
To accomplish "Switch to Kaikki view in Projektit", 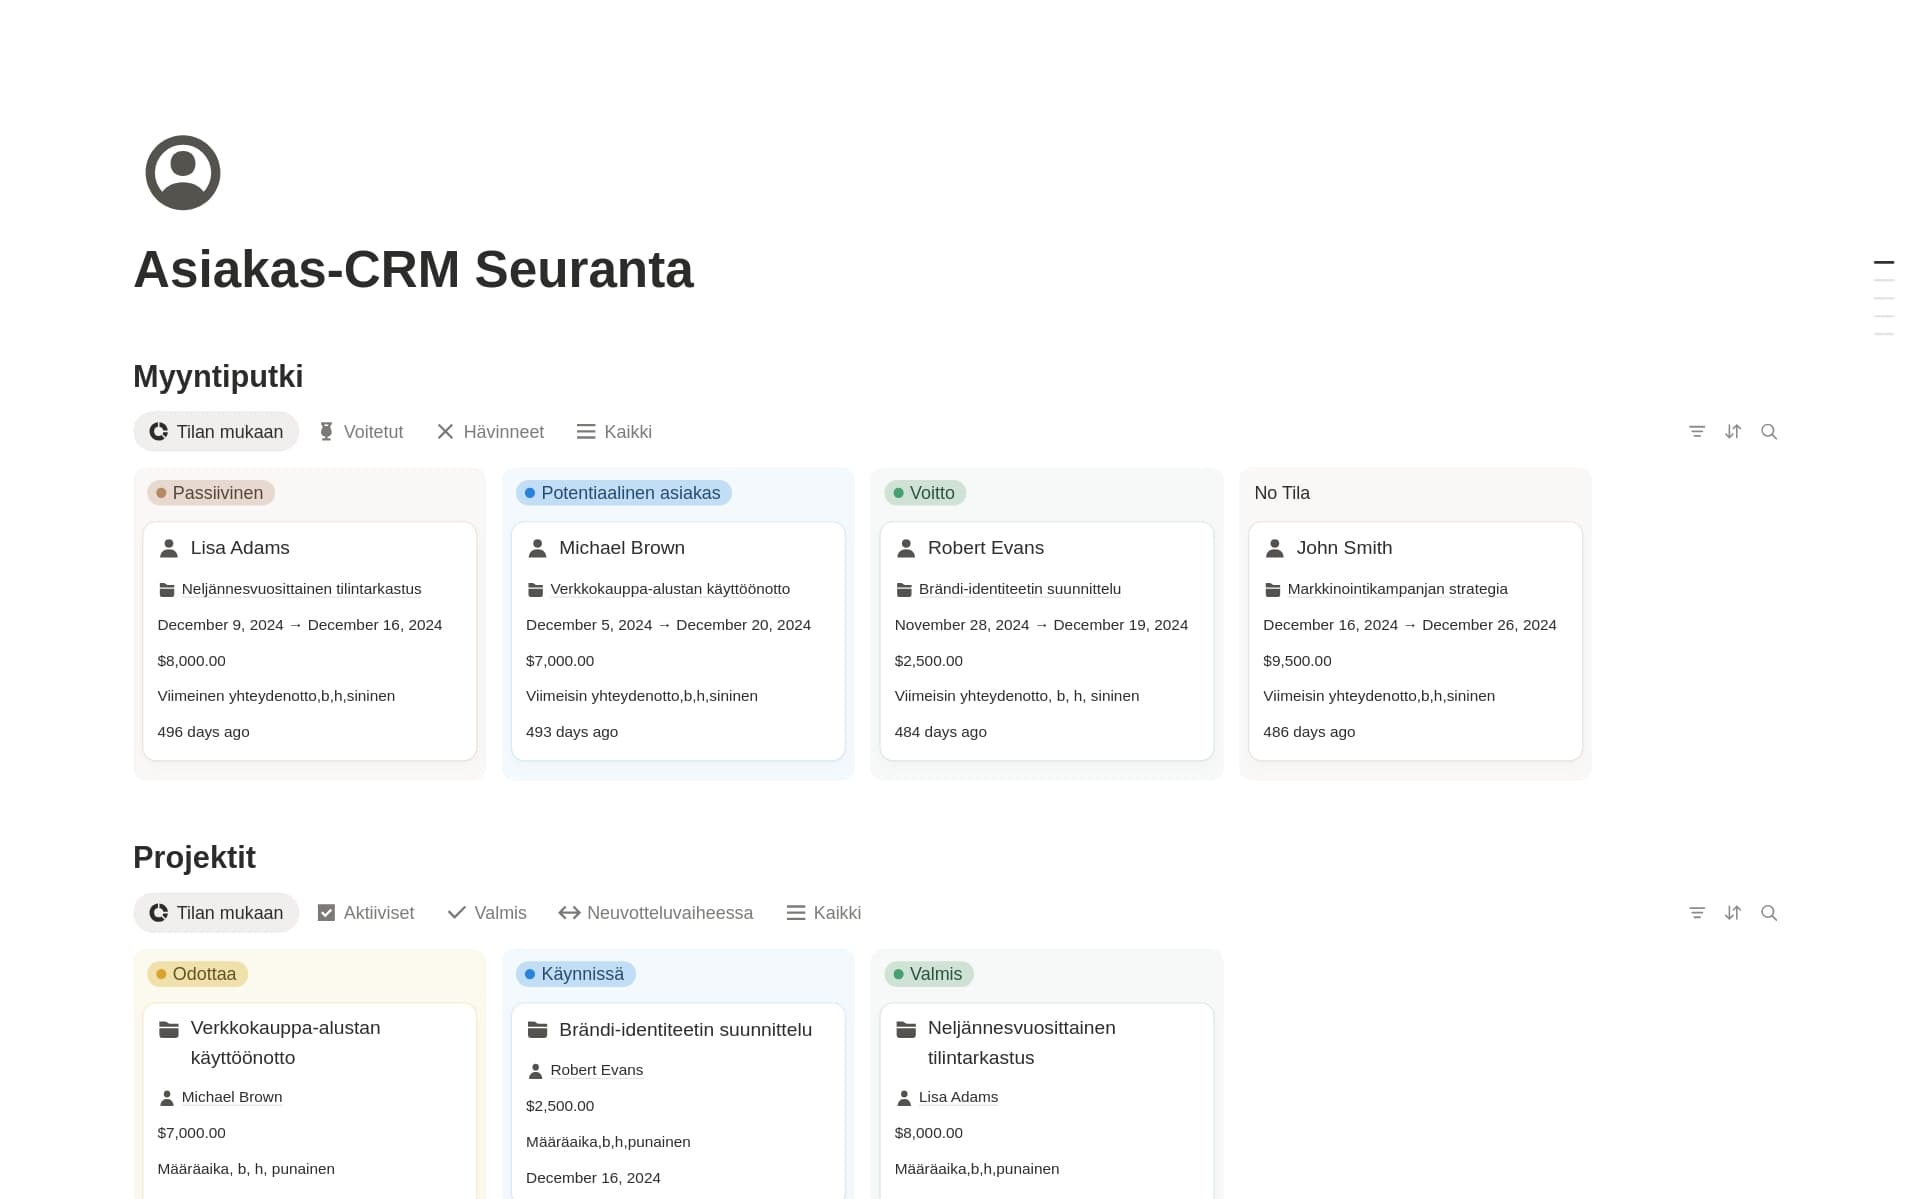I will point(824,913).
